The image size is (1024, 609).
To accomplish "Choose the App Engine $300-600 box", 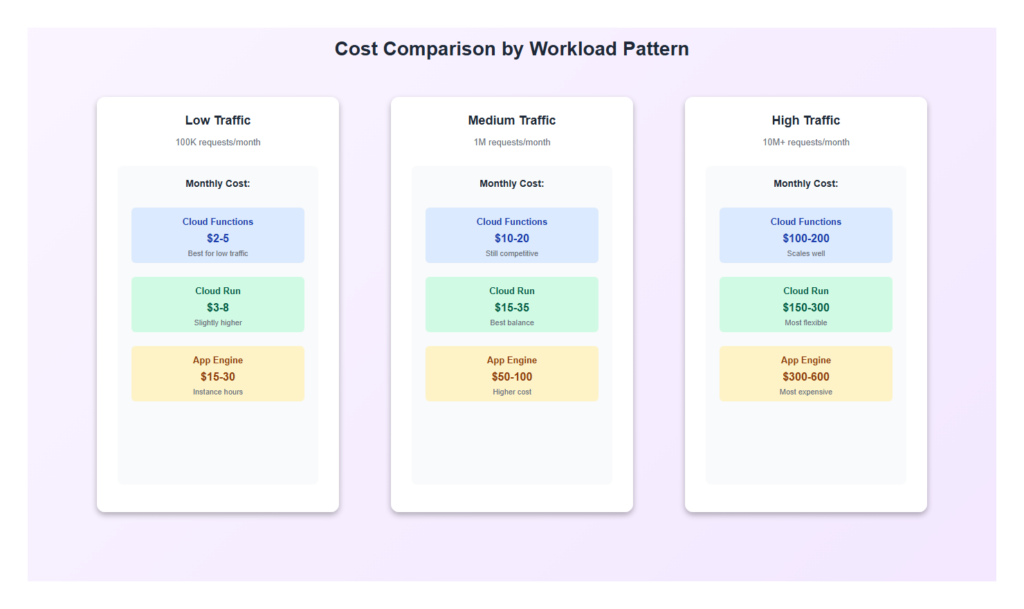I will coord(806,374).
